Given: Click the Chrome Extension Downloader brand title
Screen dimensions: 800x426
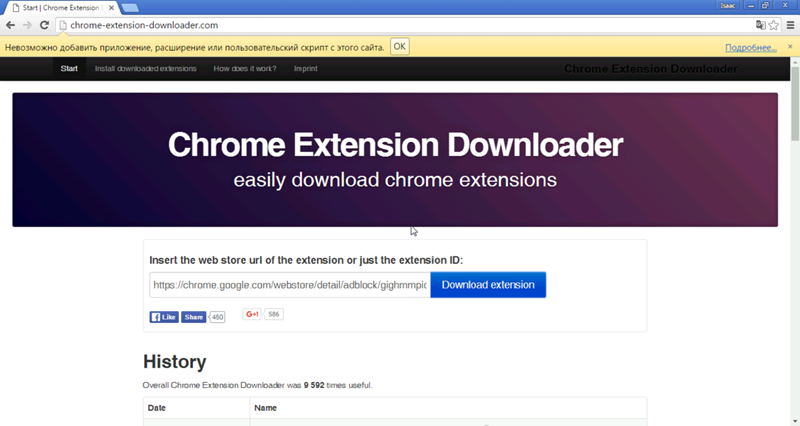Looking at the screenshot, I should (x=651, y=69).
